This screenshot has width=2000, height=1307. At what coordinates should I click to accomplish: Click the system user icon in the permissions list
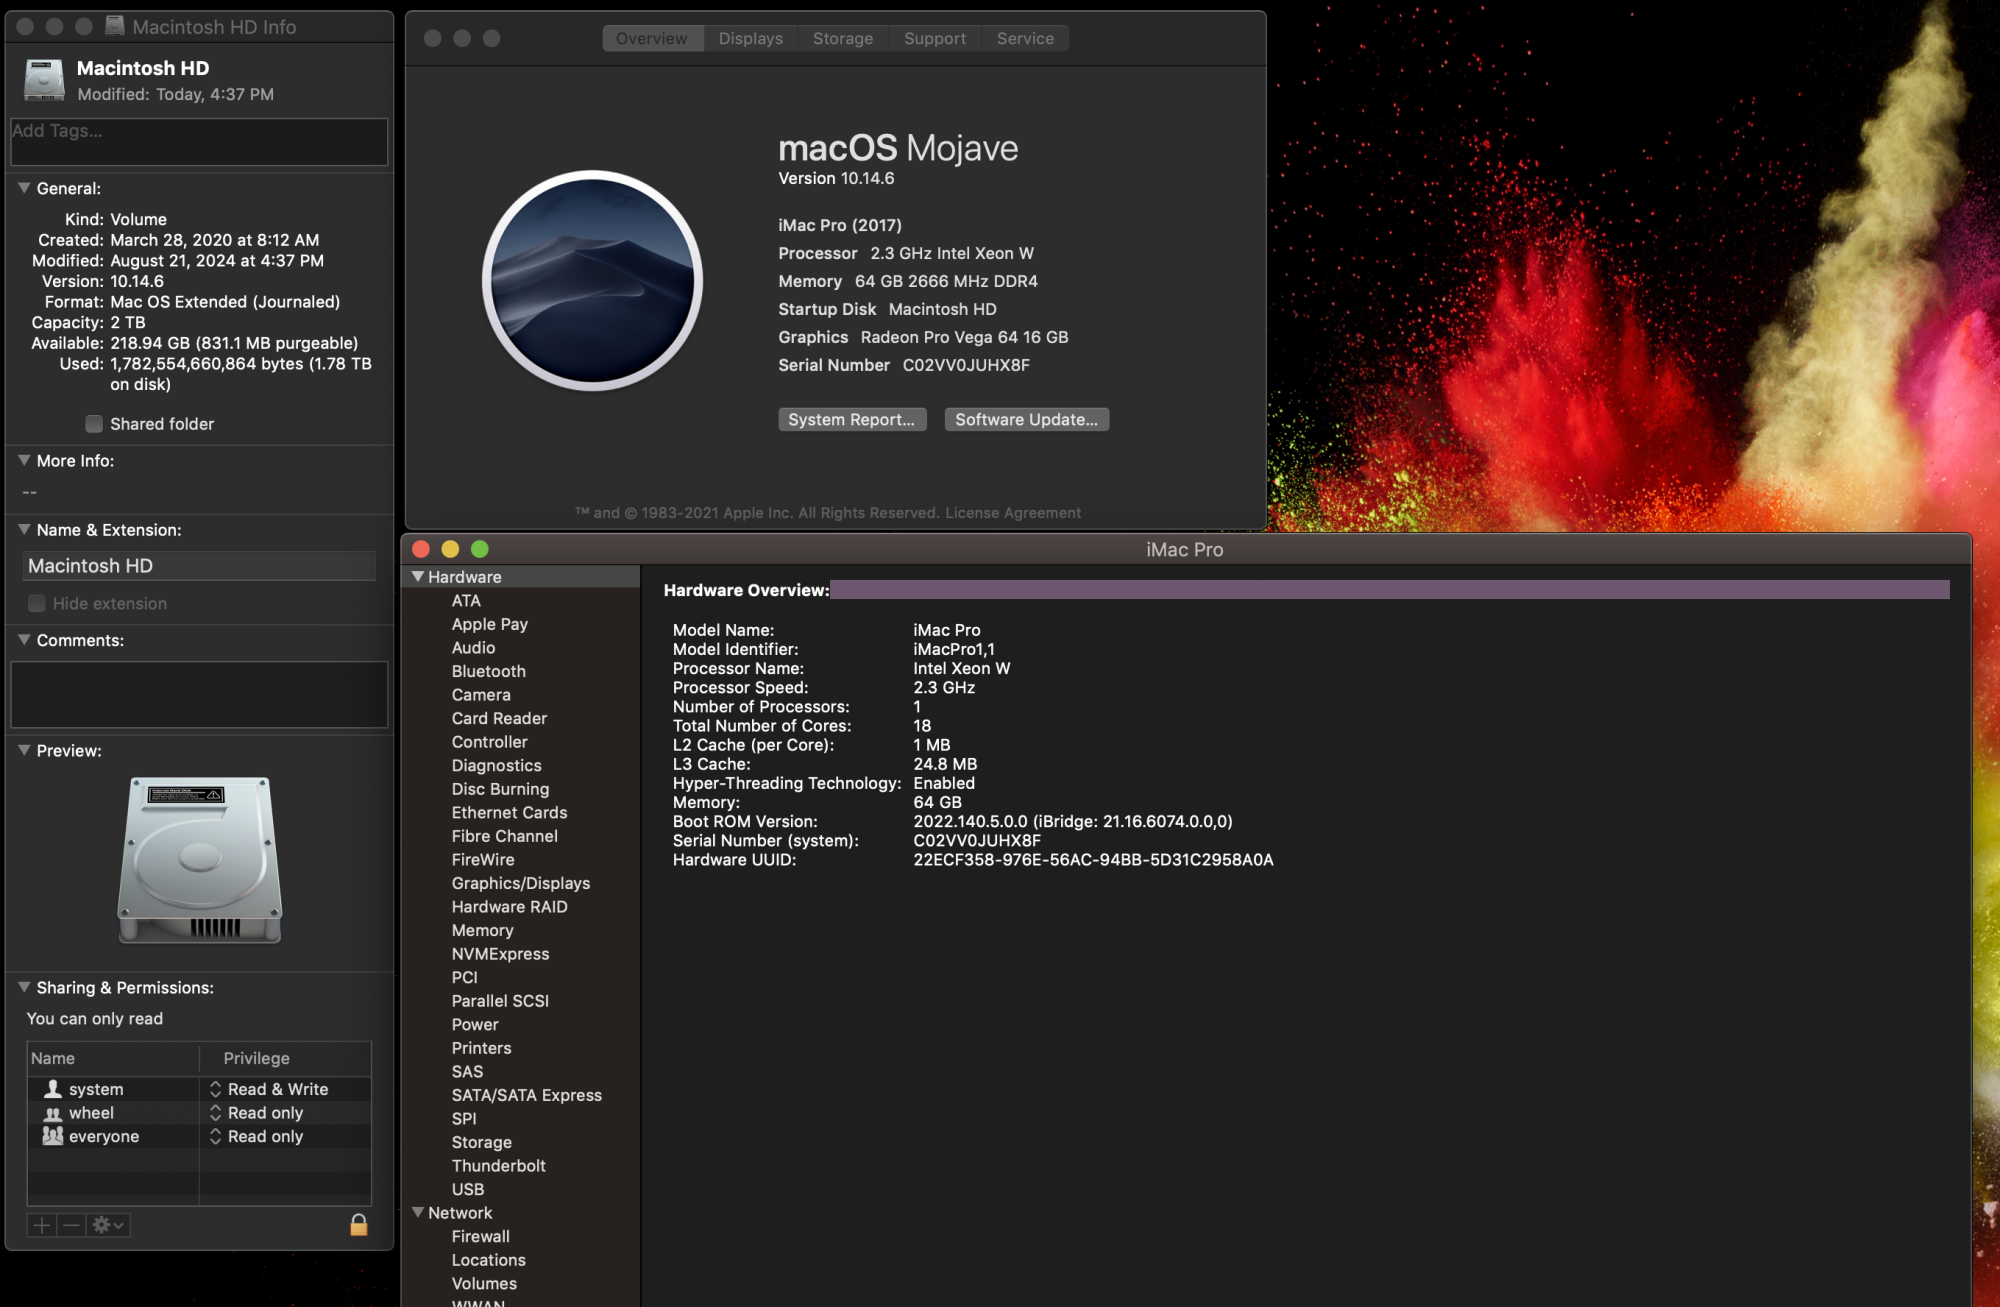53,1089
